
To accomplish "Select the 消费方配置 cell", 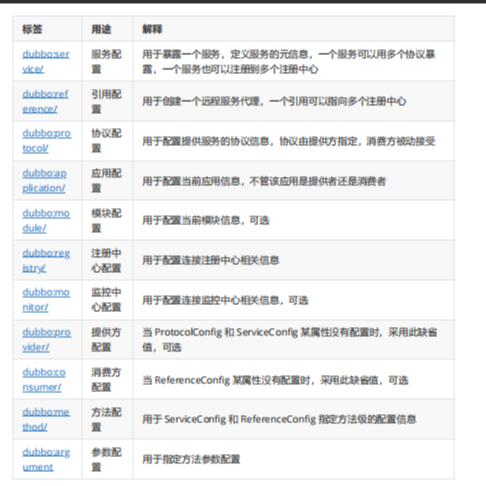I will click(x=106, y=379).
